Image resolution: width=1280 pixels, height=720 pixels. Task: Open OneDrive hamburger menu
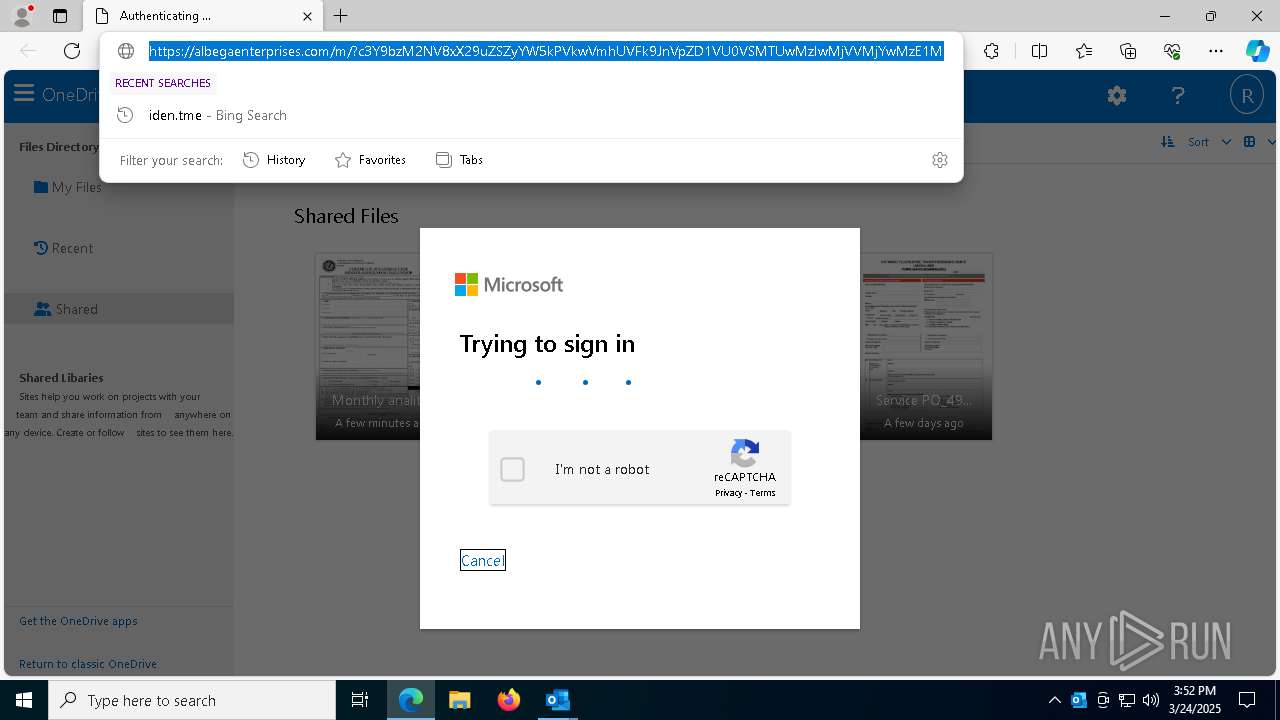(24, 95)
